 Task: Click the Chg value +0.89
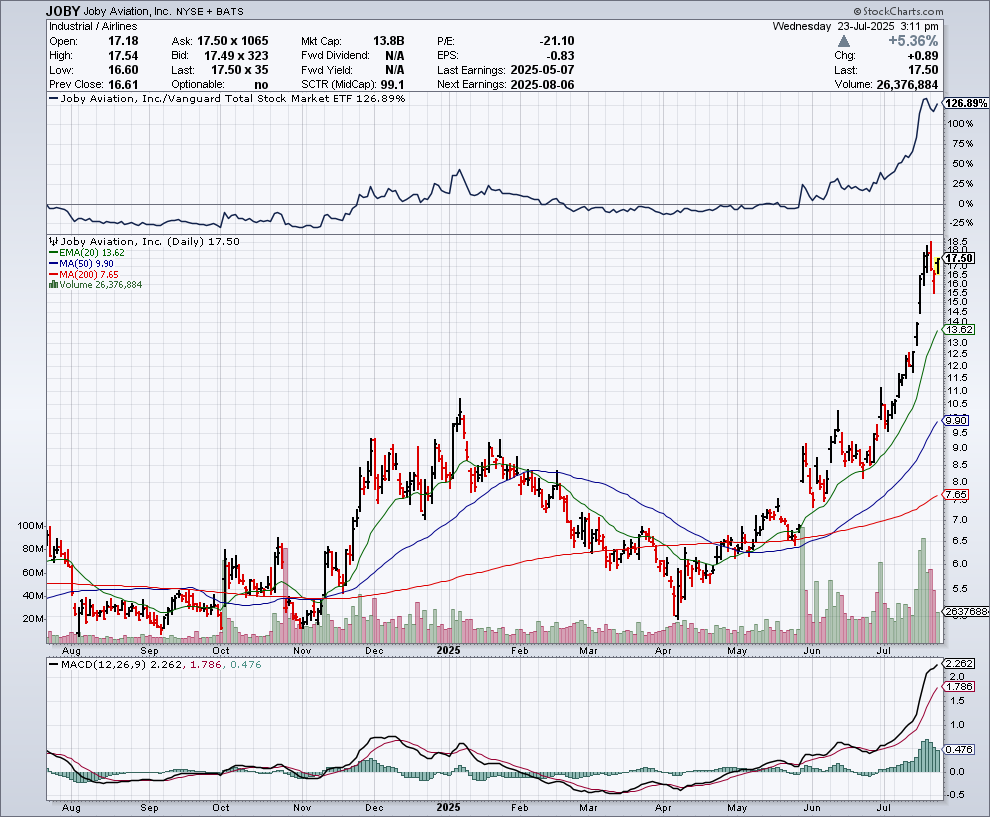point(922,56)
